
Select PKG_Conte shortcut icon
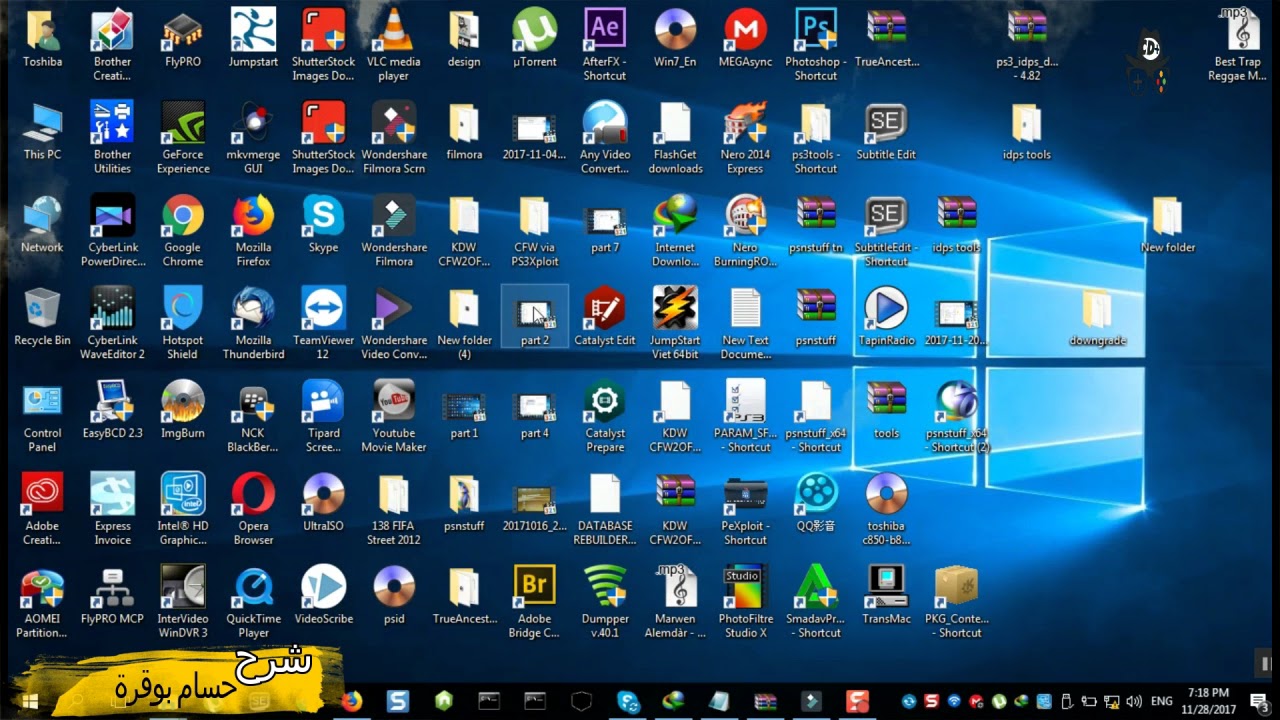click(x=956, y=587)
